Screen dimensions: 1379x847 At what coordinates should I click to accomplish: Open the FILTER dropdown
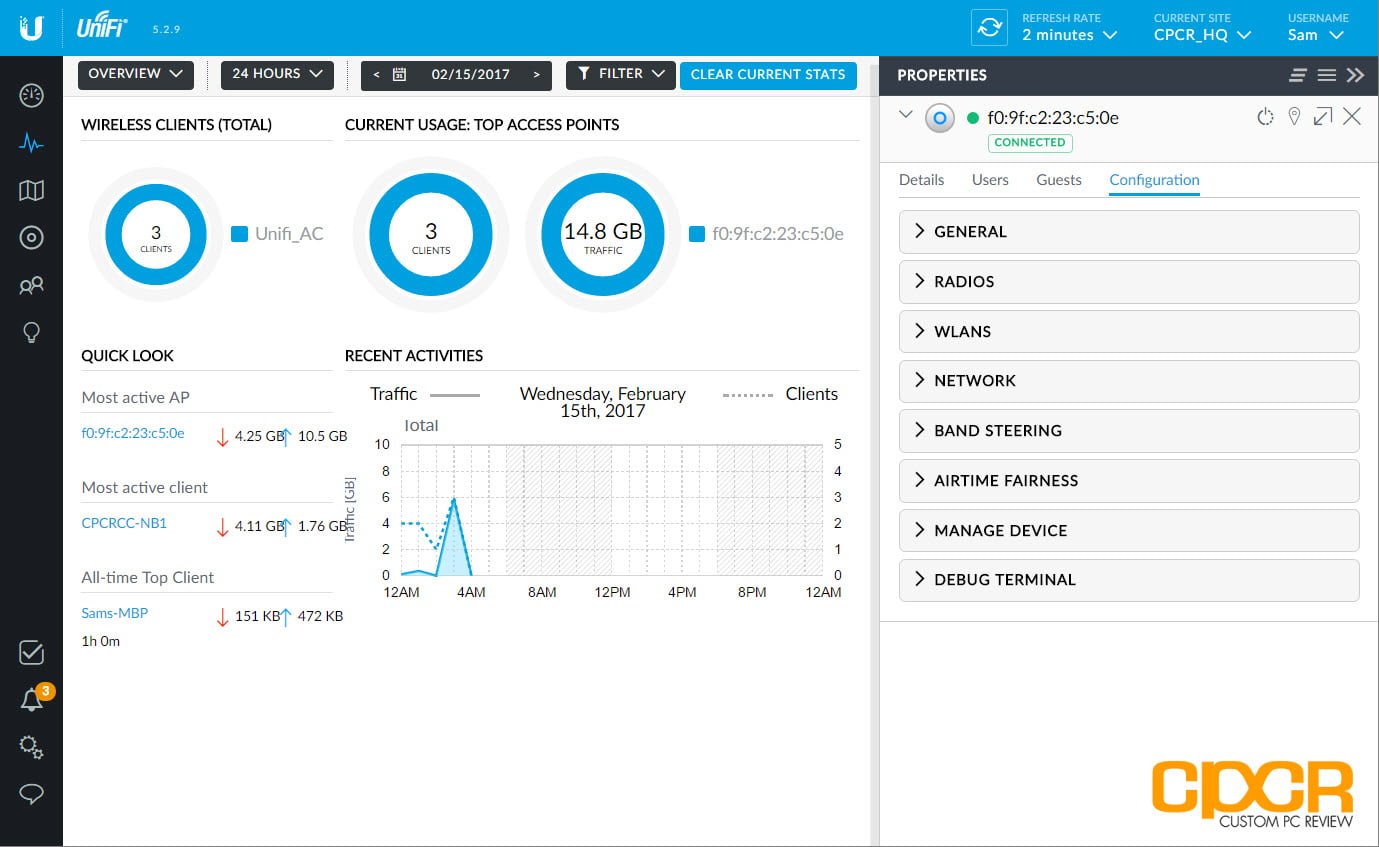[620, 74]
